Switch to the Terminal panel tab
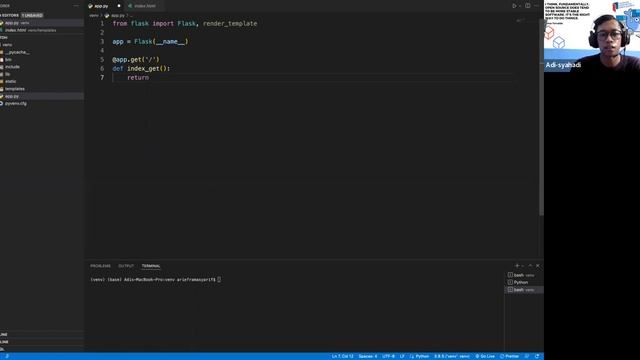 (x=151, y=266)
